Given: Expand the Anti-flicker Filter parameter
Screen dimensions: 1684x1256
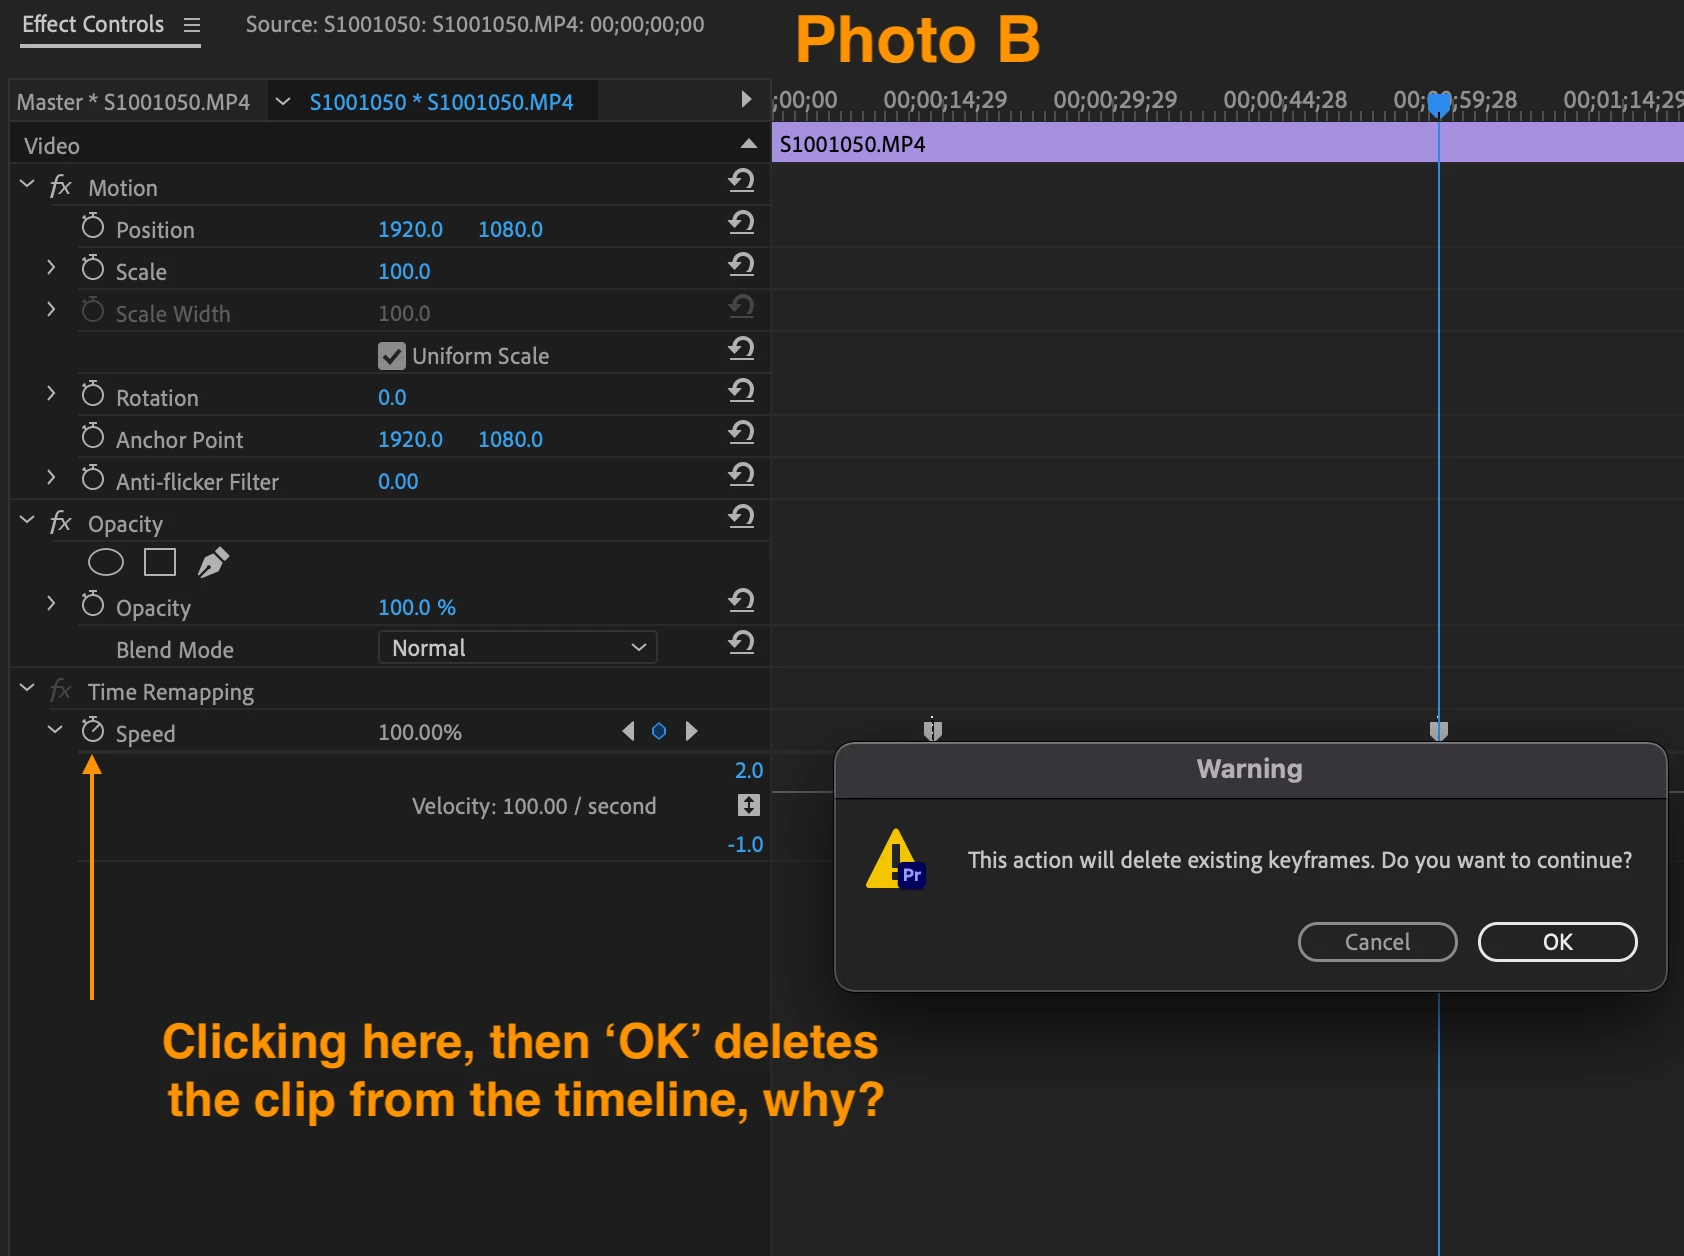Looking at the screenshot, I should tap(51, 478).
